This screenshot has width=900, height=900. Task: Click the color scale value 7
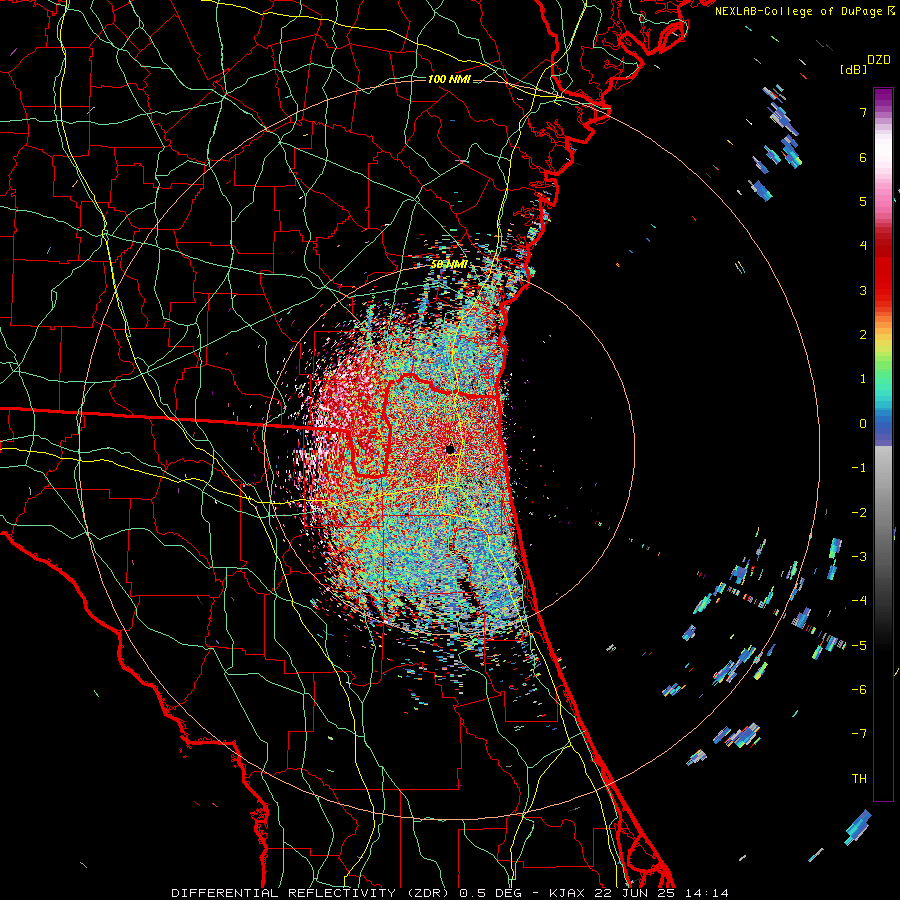point(863,112)
